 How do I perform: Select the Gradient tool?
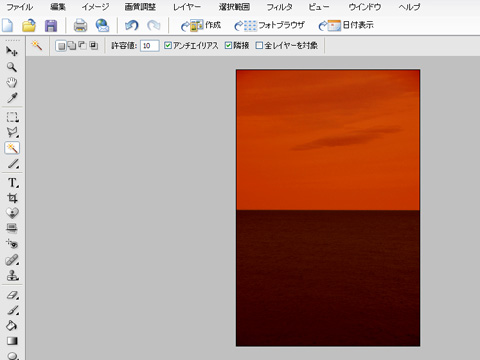[12, 341]
